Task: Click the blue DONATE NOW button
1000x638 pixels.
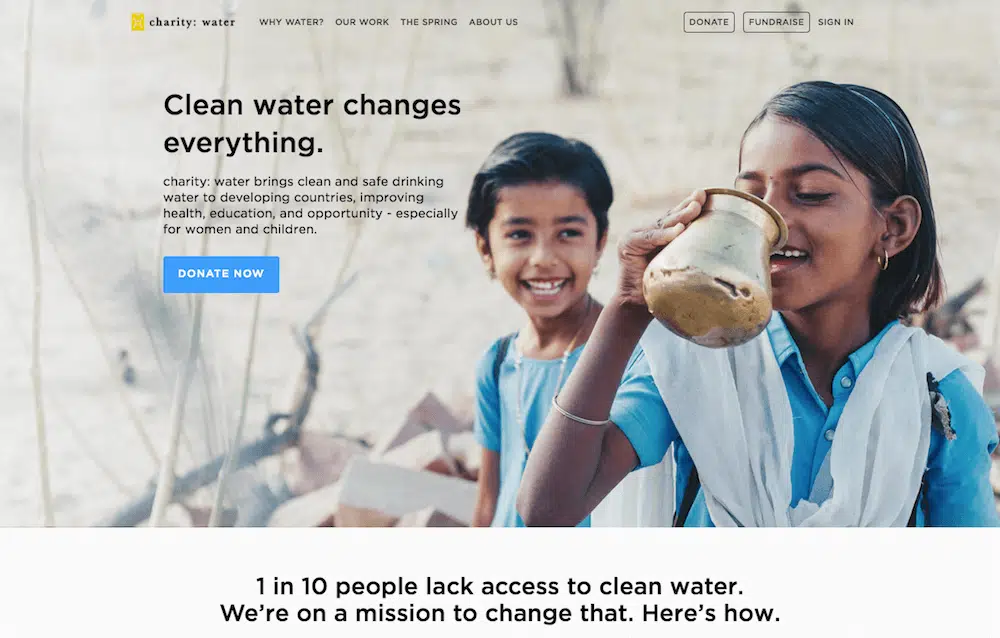Action: click(x=221, y=274)
